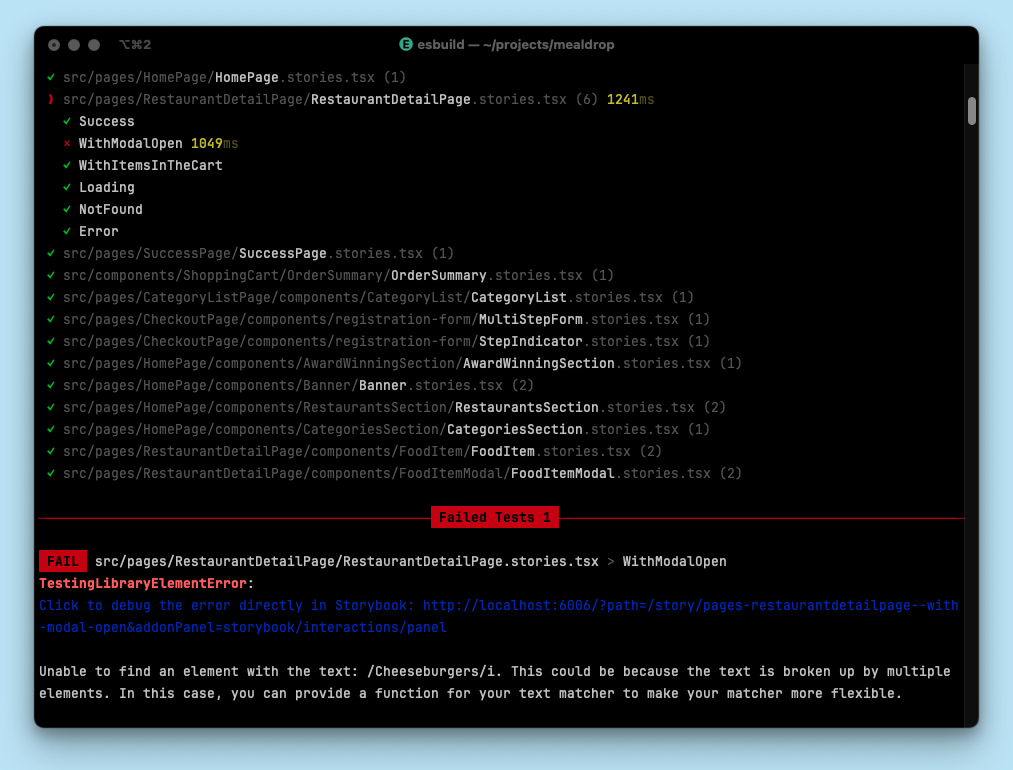Click the green check next to FoodItemModal.stories.tsx
The width and height of the screenshot is (1013, 770).
tap(50, 473)
